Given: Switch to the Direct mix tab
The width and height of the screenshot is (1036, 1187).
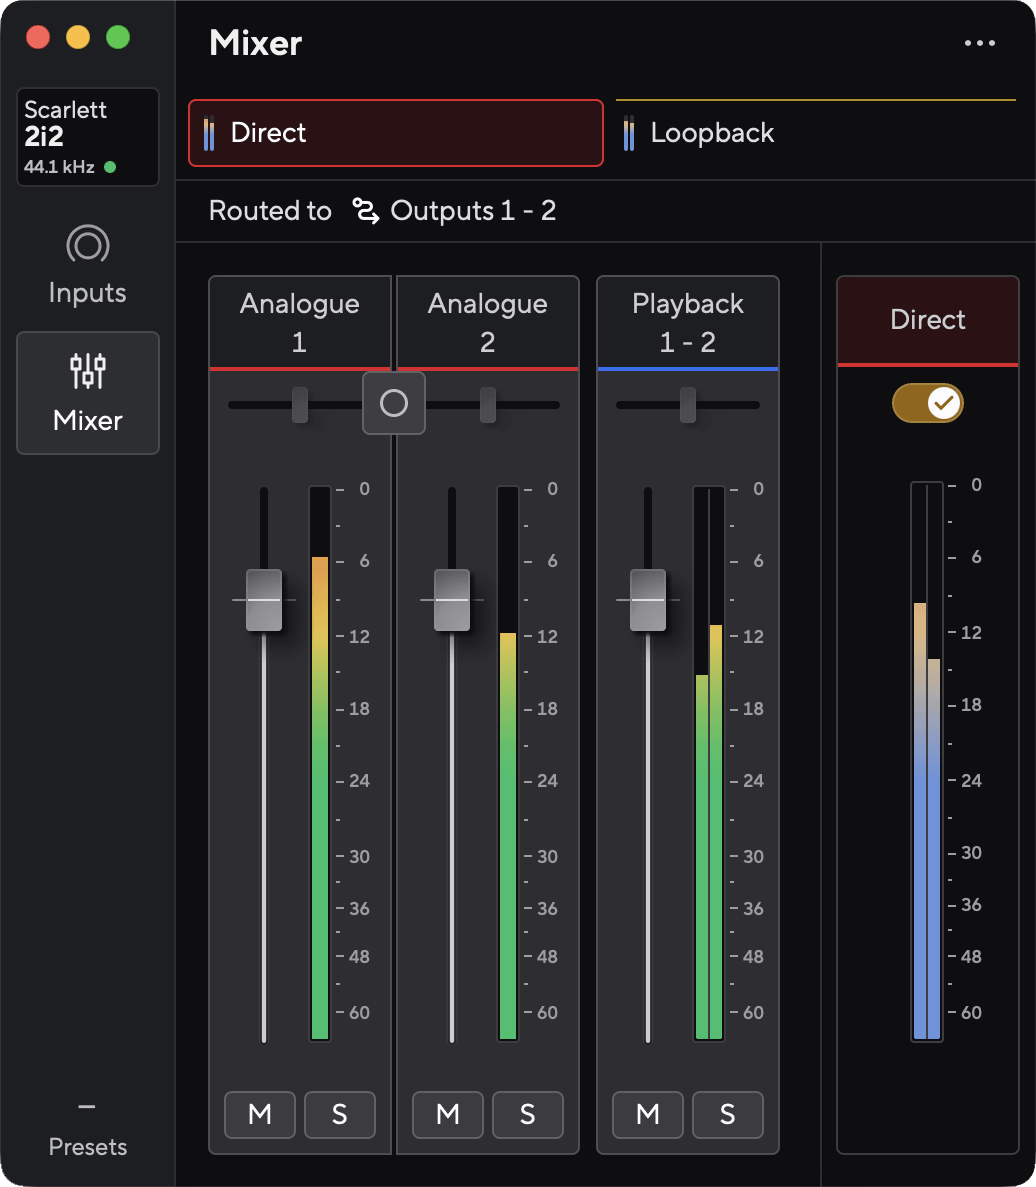Looking at the screenshot, I should [x=396, y=132].
